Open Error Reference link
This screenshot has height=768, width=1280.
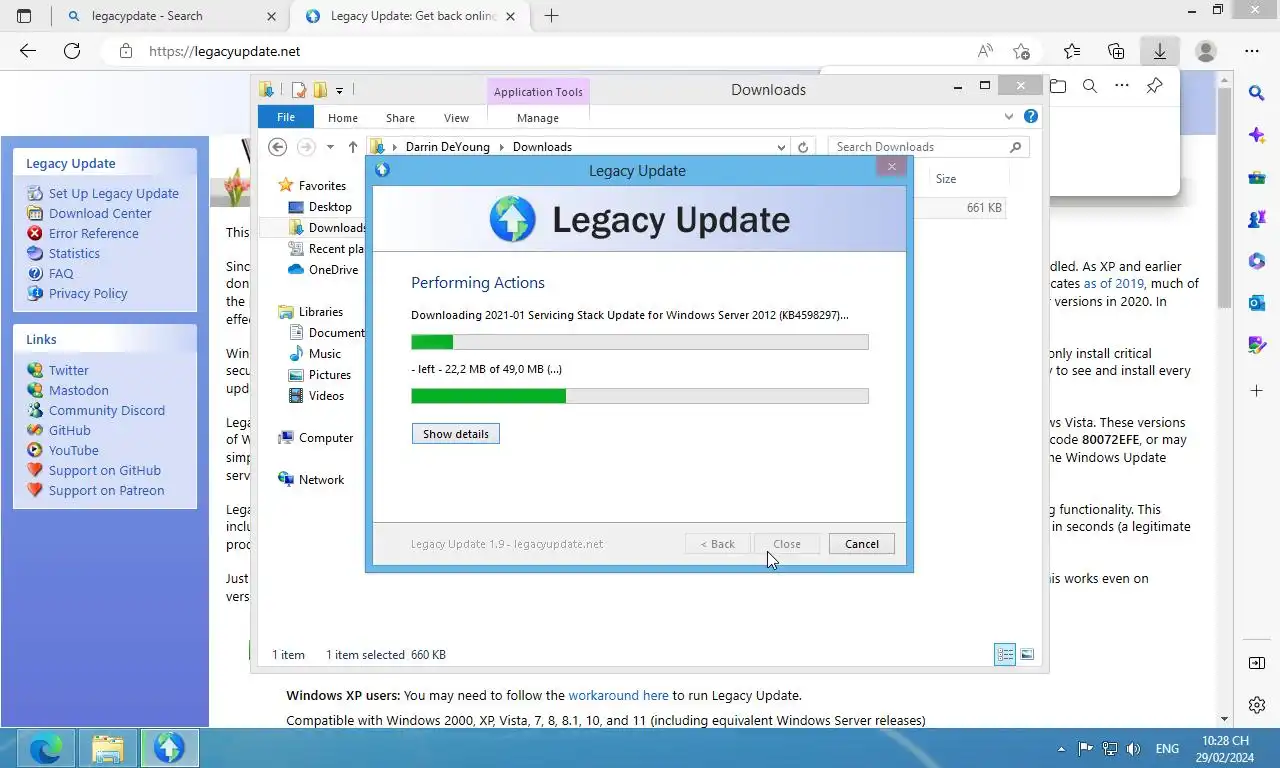94,233
